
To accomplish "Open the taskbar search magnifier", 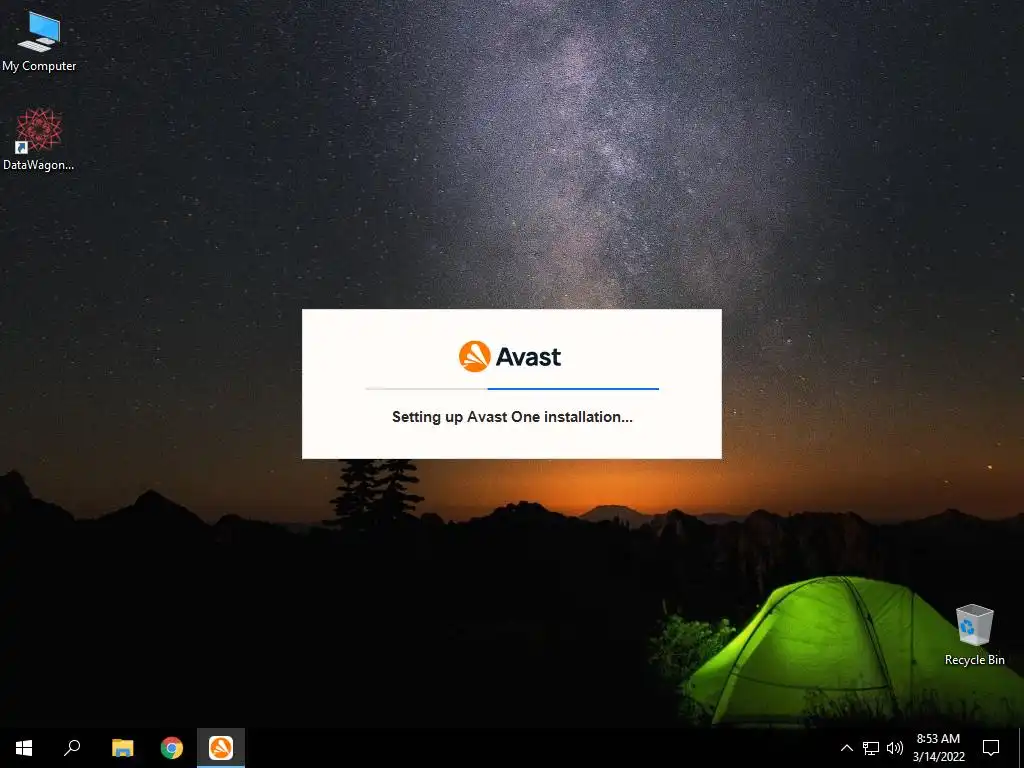I will click(72, 748).
